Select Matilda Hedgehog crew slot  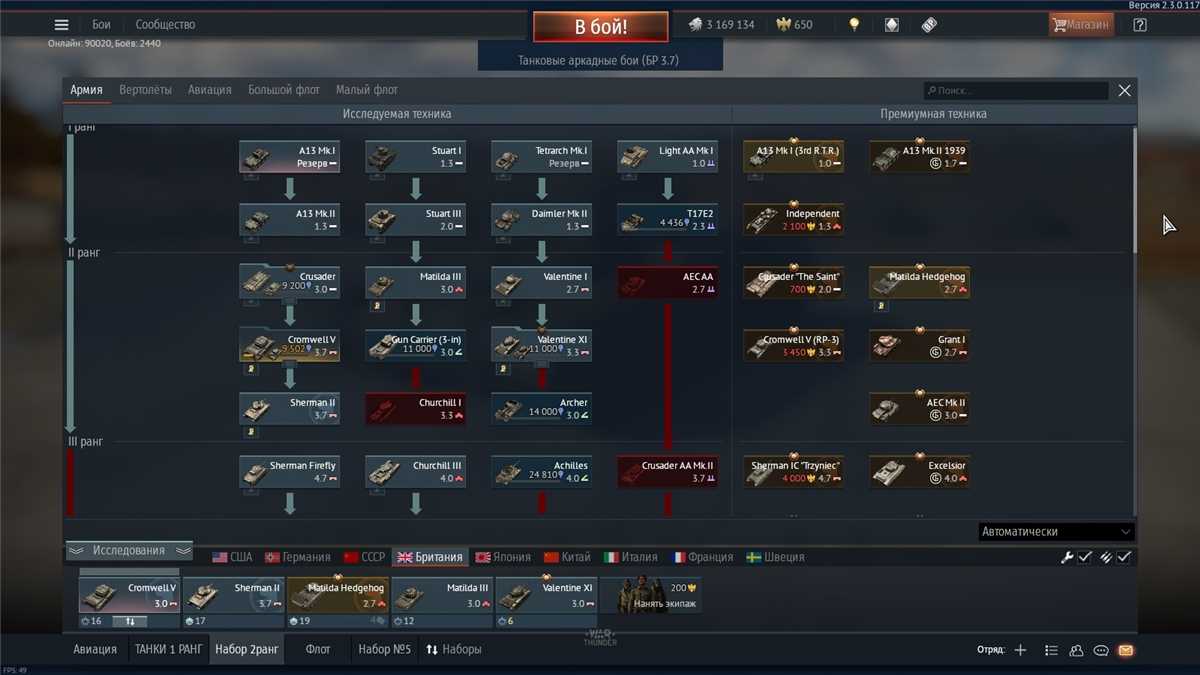point(337,596)
